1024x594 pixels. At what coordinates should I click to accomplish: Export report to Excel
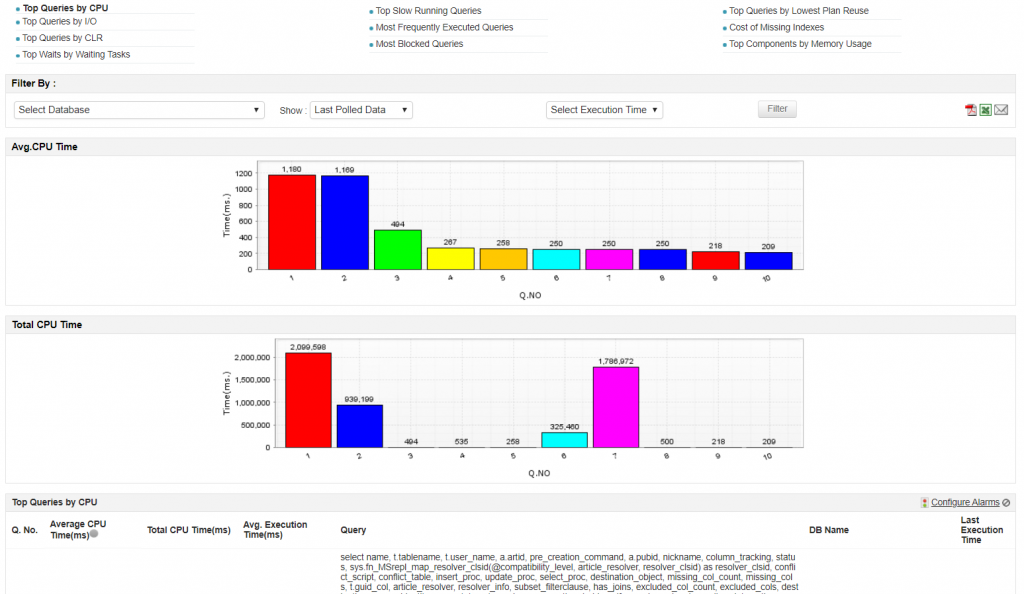point(985,110)
